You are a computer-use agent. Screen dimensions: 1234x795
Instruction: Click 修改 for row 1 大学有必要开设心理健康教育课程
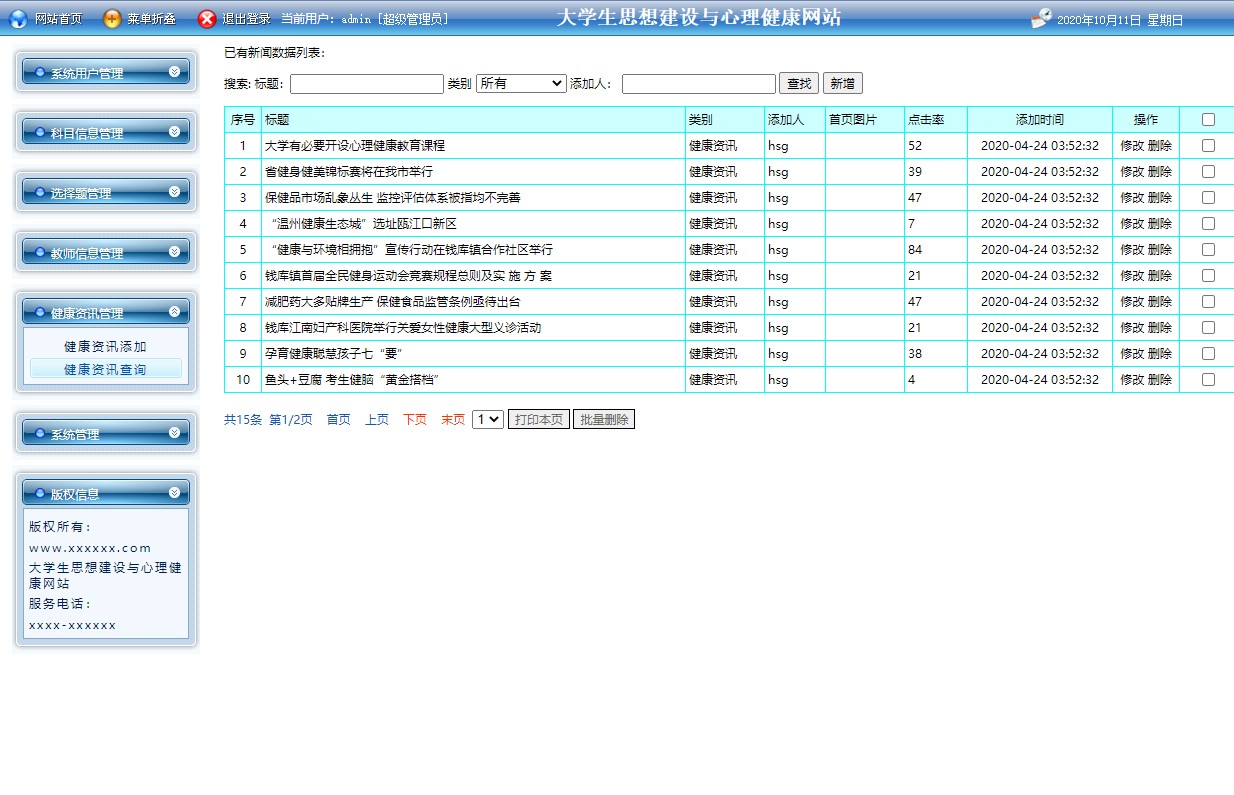(x=1132, y=145)
